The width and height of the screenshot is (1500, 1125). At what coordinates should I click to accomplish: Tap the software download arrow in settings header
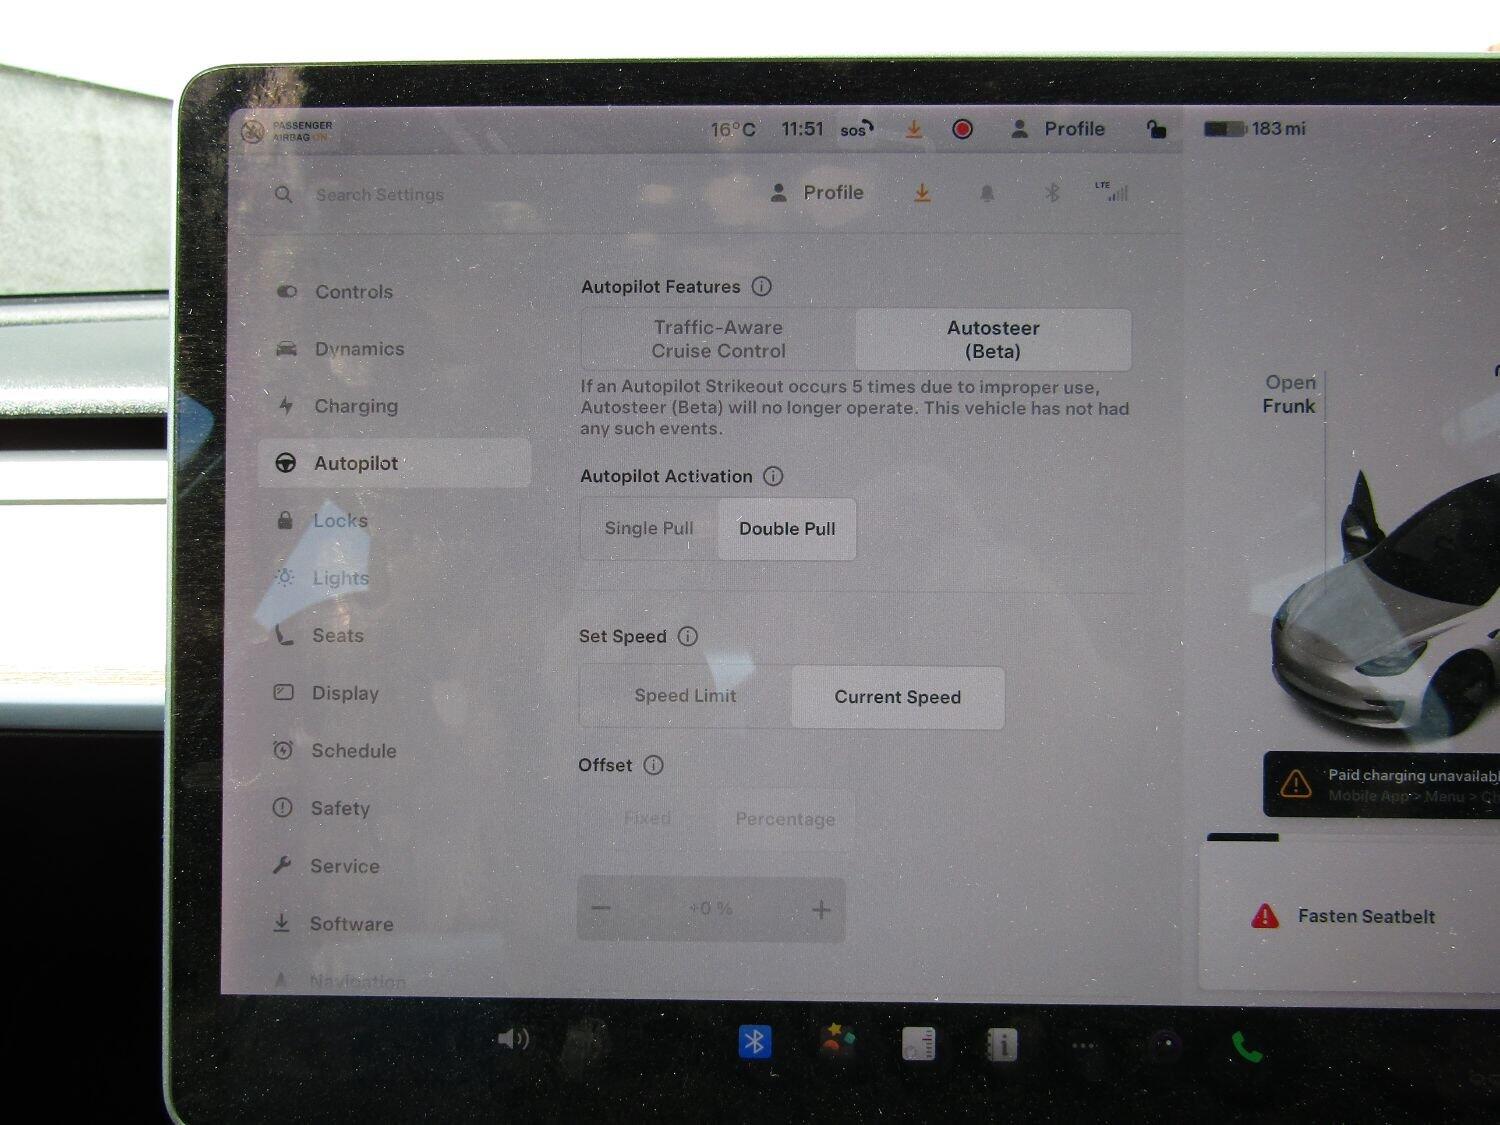click(922, 193)
